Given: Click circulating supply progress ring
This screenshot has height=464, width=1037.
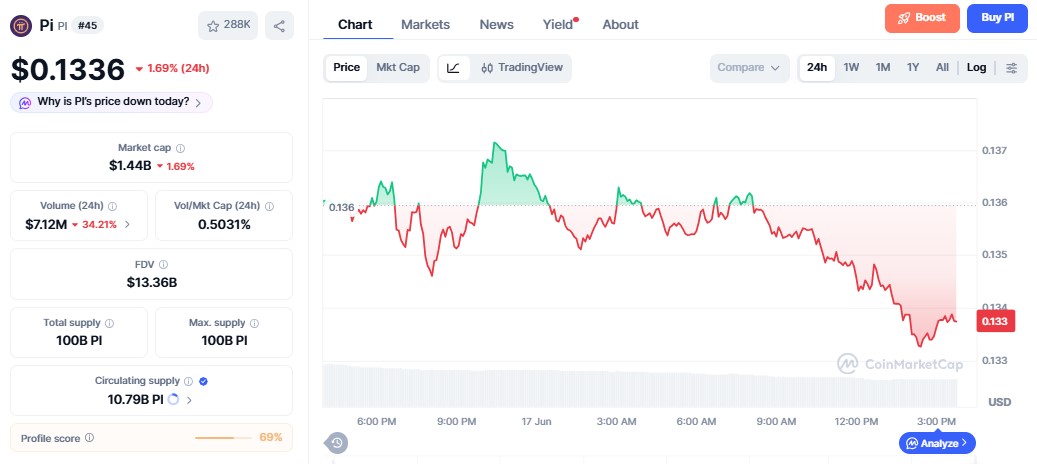Looking at the screenshot, I should coord(174,399).
